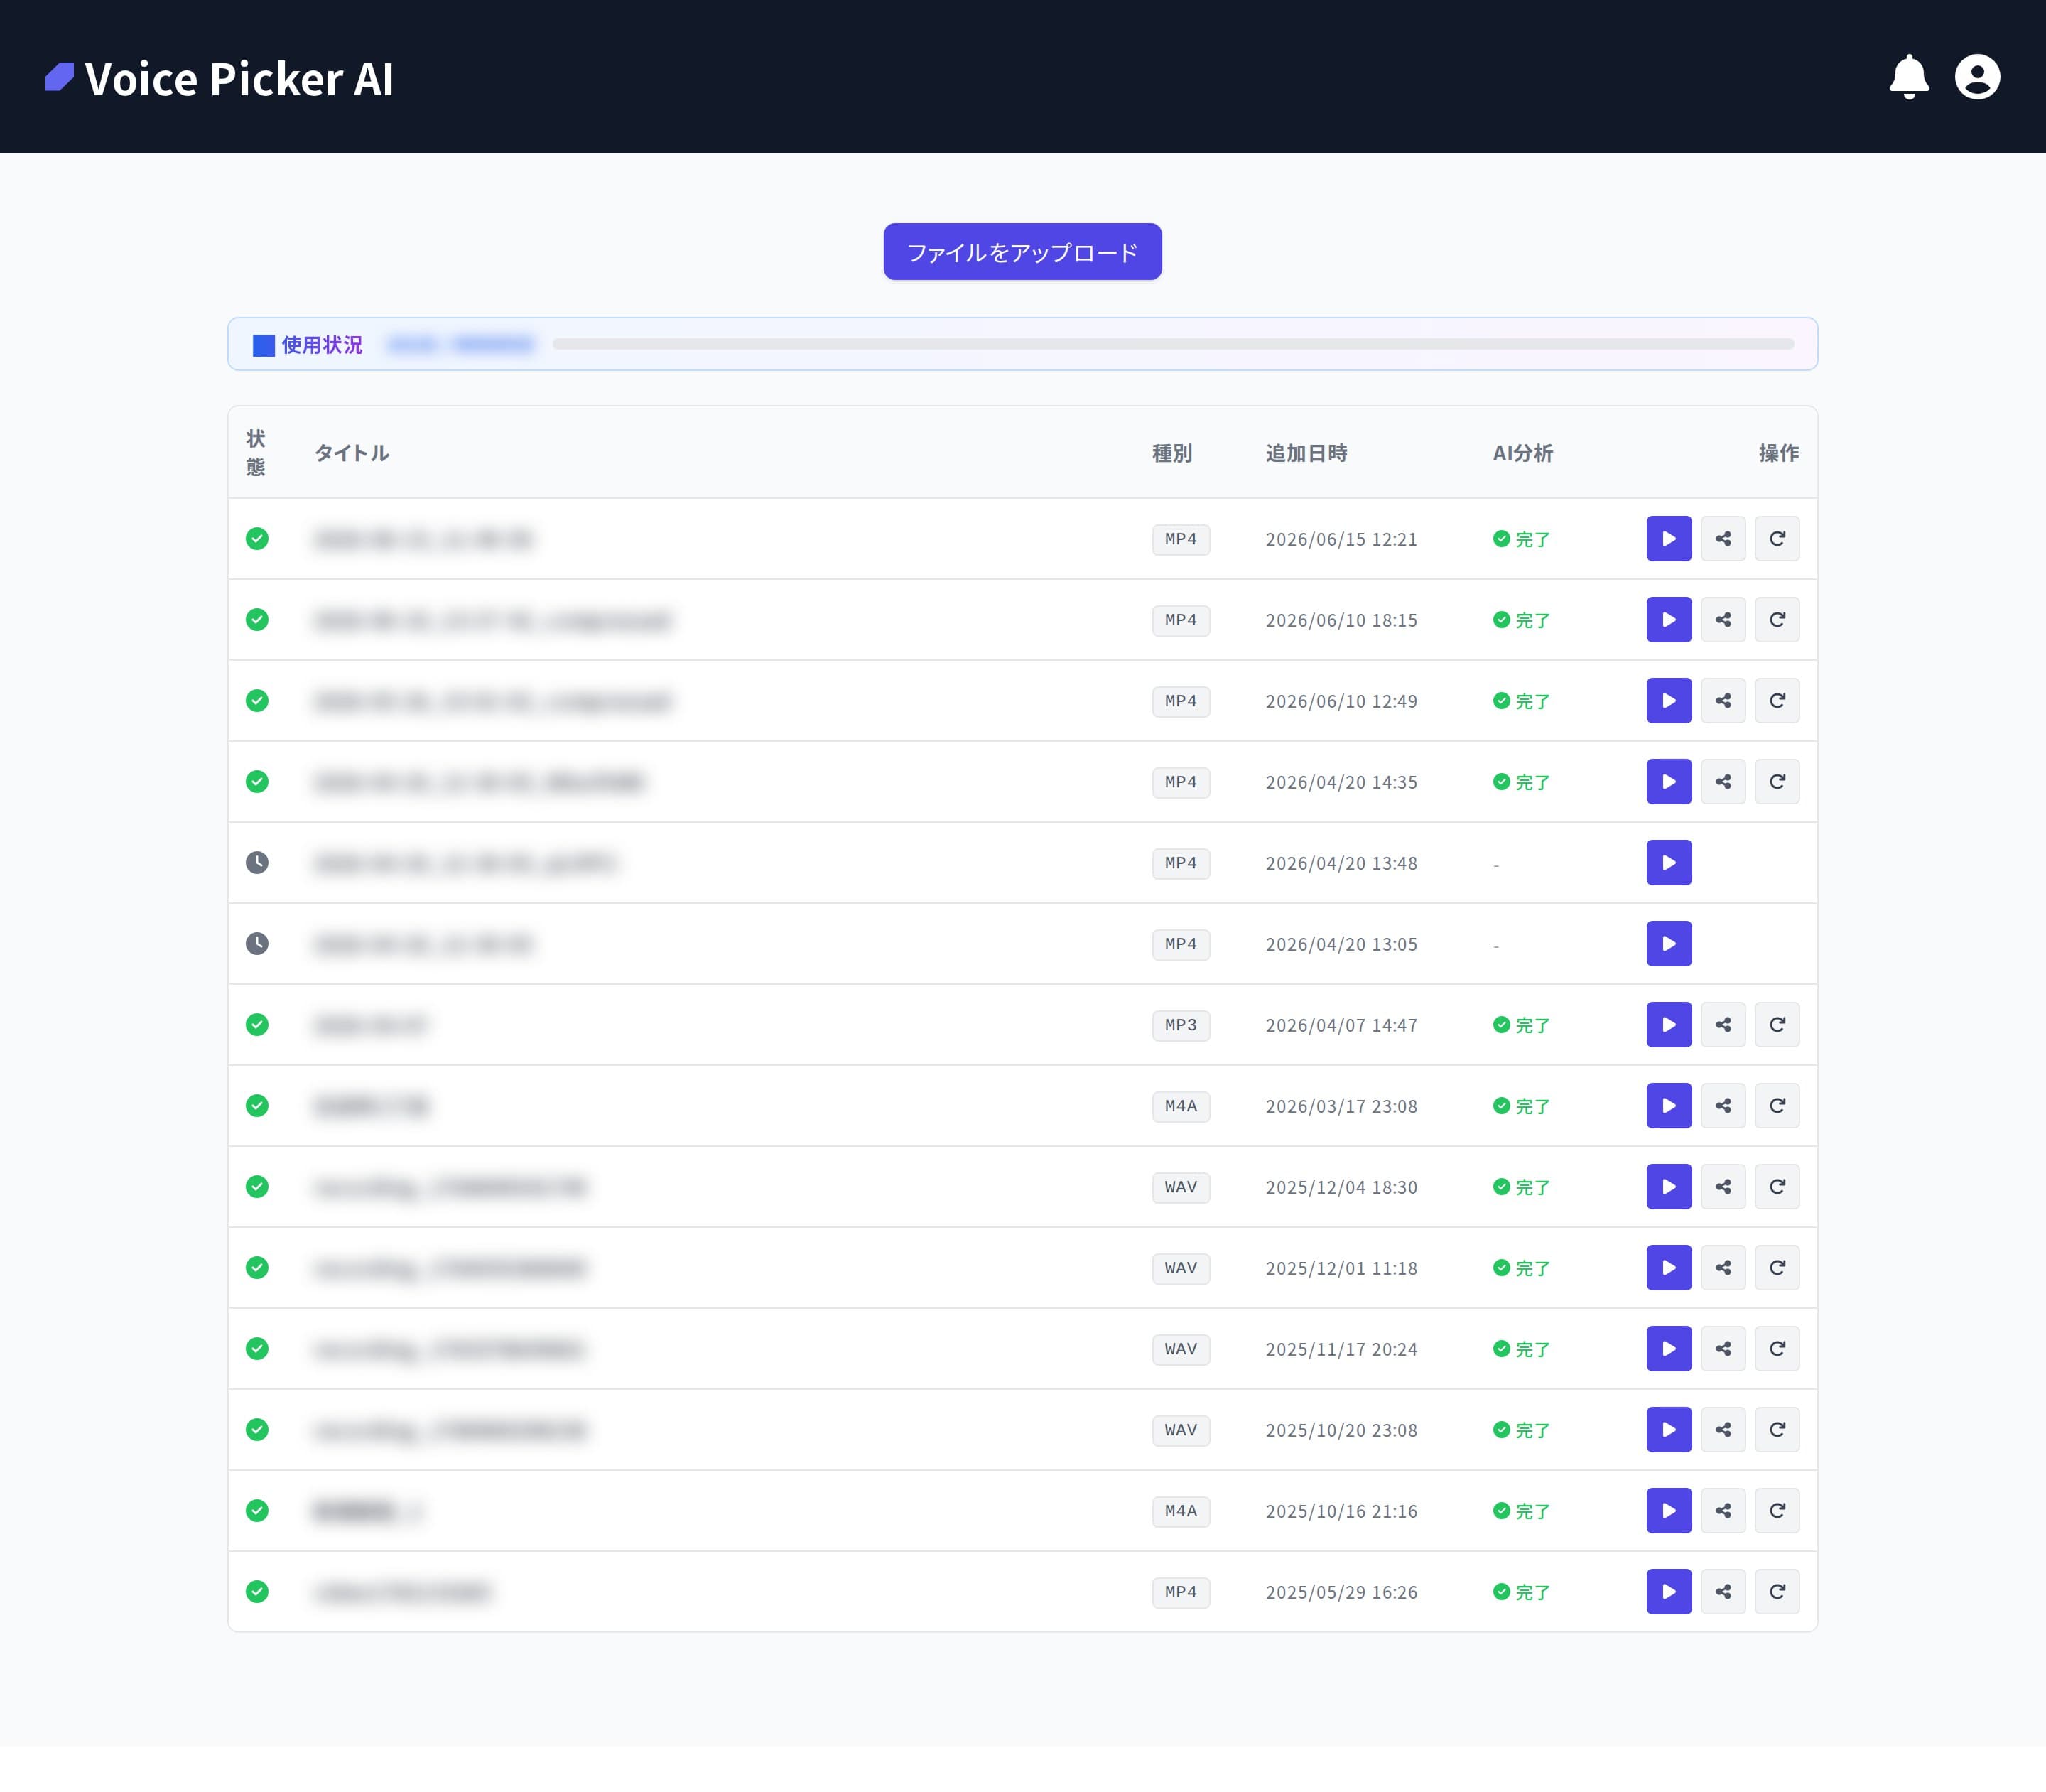Play the MP4 file added 2025/05/29 16:26

1669,1592
